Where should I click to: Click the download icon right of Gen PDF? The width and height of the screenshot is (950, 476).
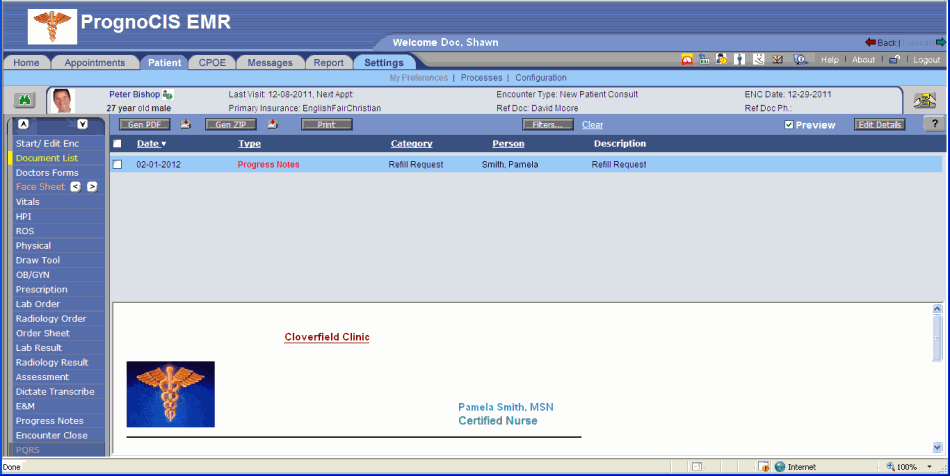(185, 124)
